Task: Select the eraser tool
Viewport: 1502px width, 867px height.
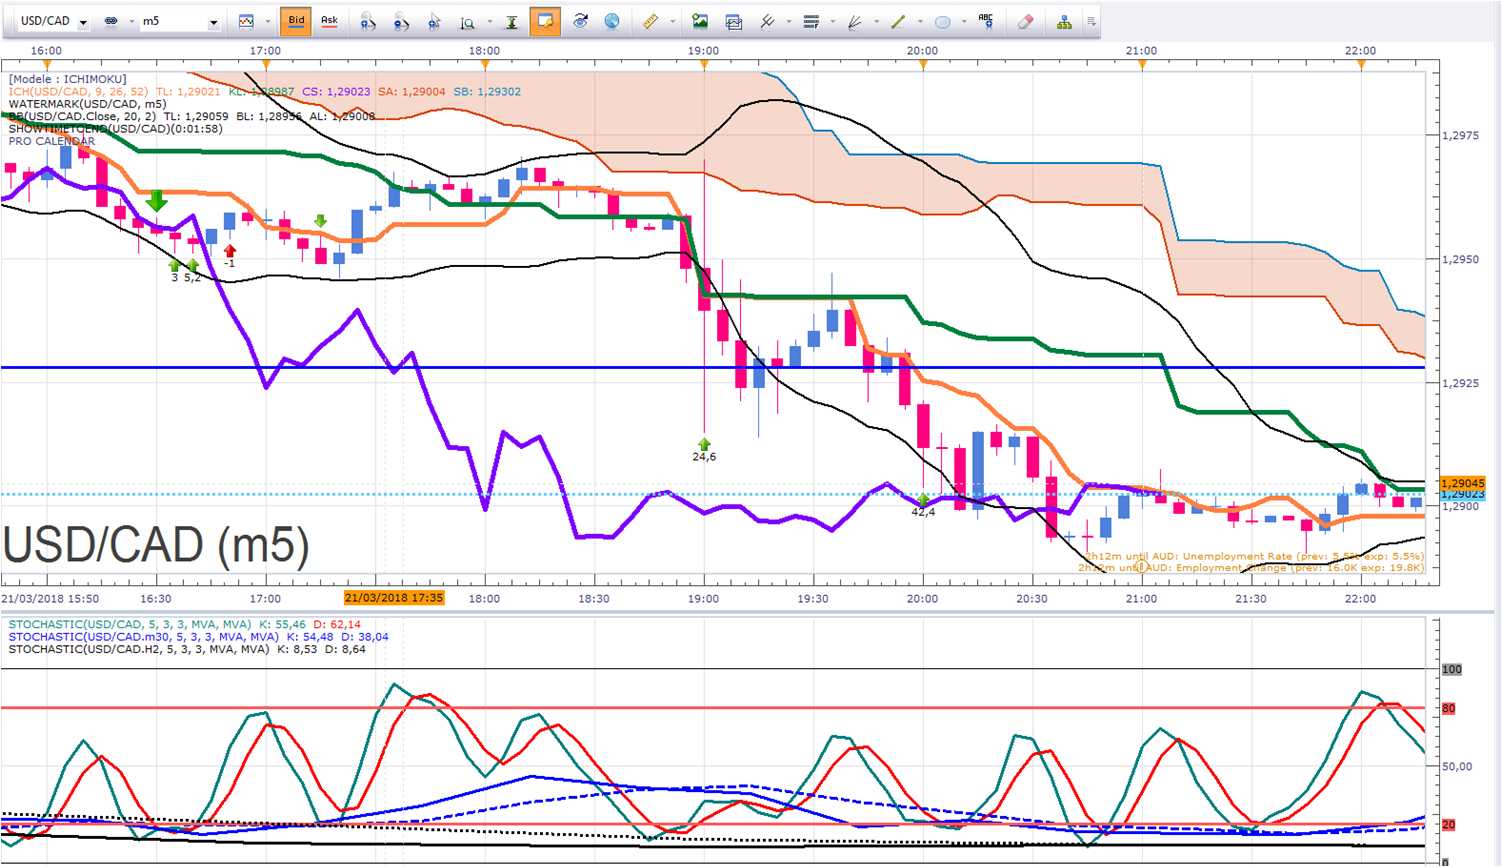Action: [1025, 21]
